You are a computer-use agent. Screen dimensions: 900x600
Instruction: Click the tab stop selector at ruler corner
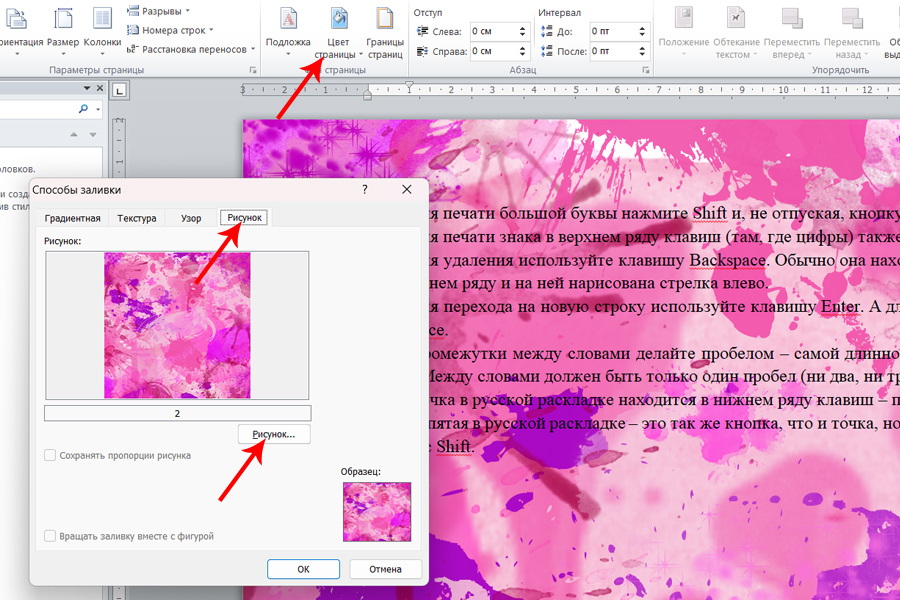tap(120, 91)
